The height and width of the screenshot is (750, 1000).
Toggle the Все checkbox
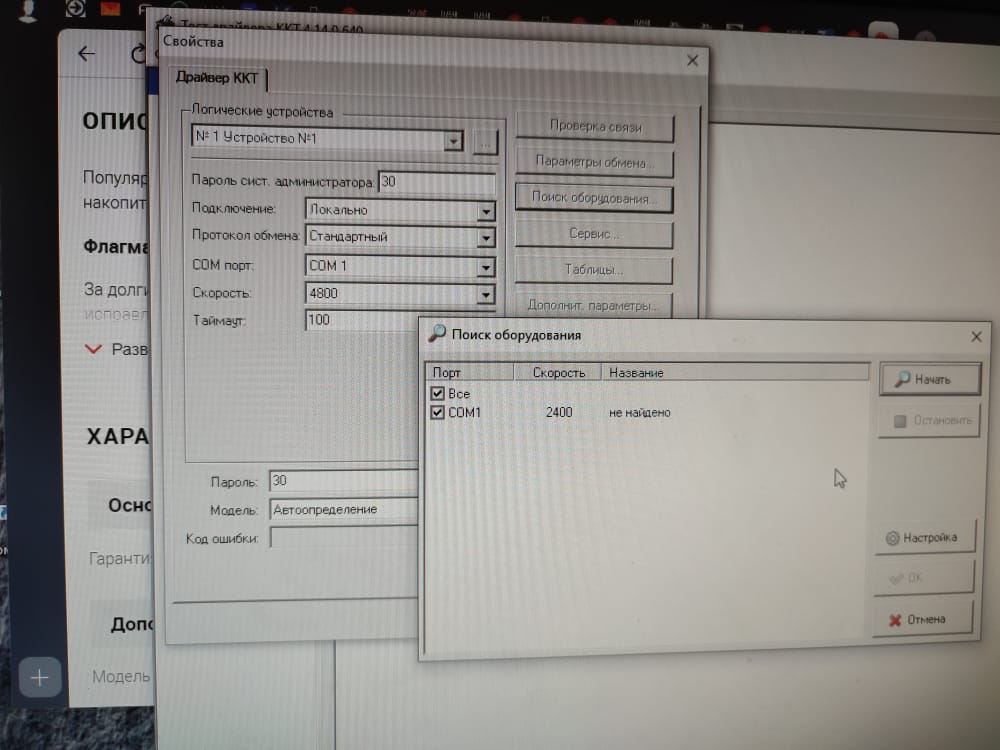coord(437,394)
